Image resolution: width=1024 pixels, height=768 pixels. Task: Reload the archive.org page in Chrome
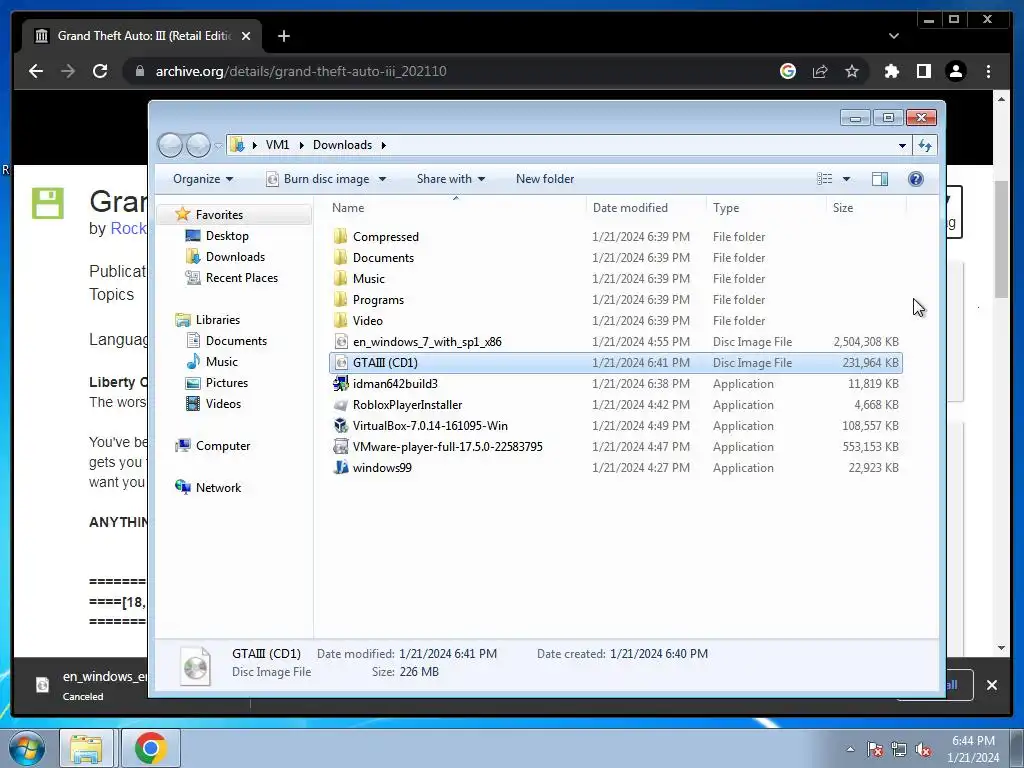100,71
